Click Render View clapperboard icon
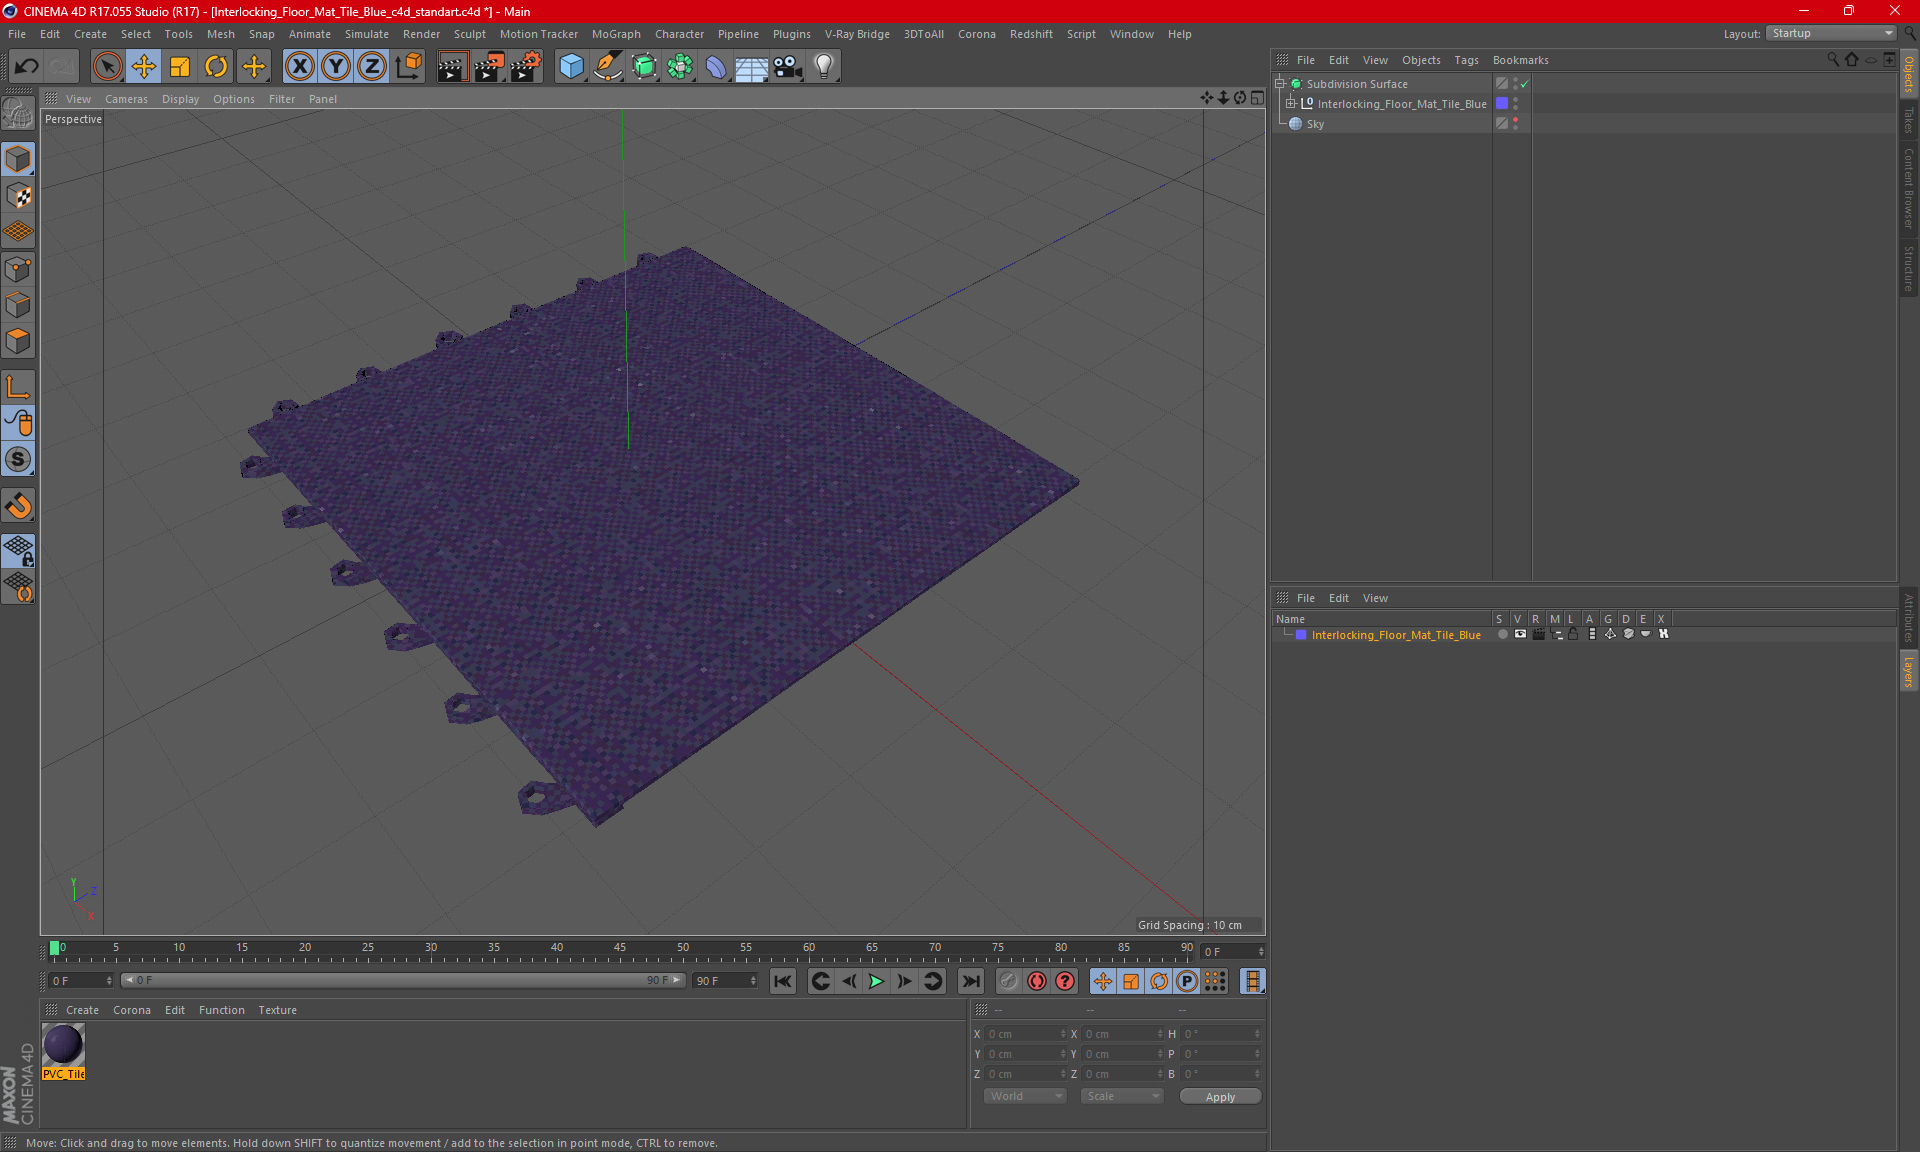Image resolution: width=1920 pixels, height=1152 pixels. click(x=452, y=67)
